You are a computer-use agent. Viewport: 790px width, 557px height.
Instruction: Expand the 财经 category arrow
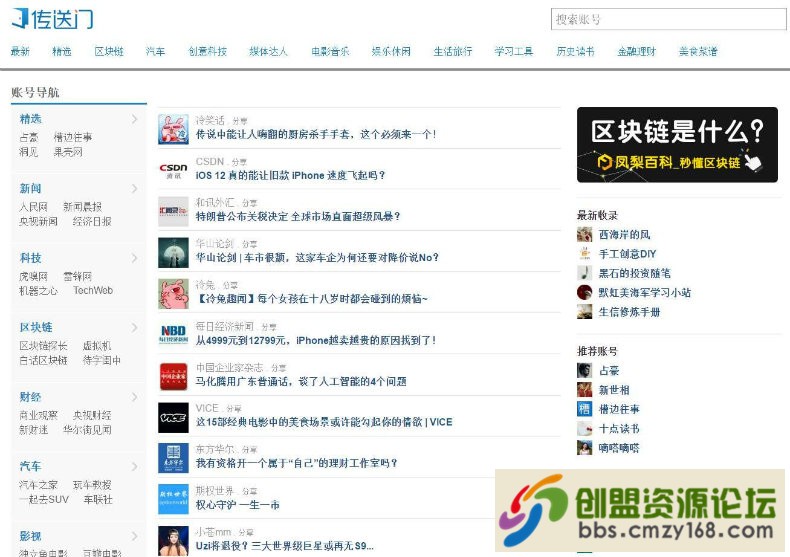coord(135,397)
